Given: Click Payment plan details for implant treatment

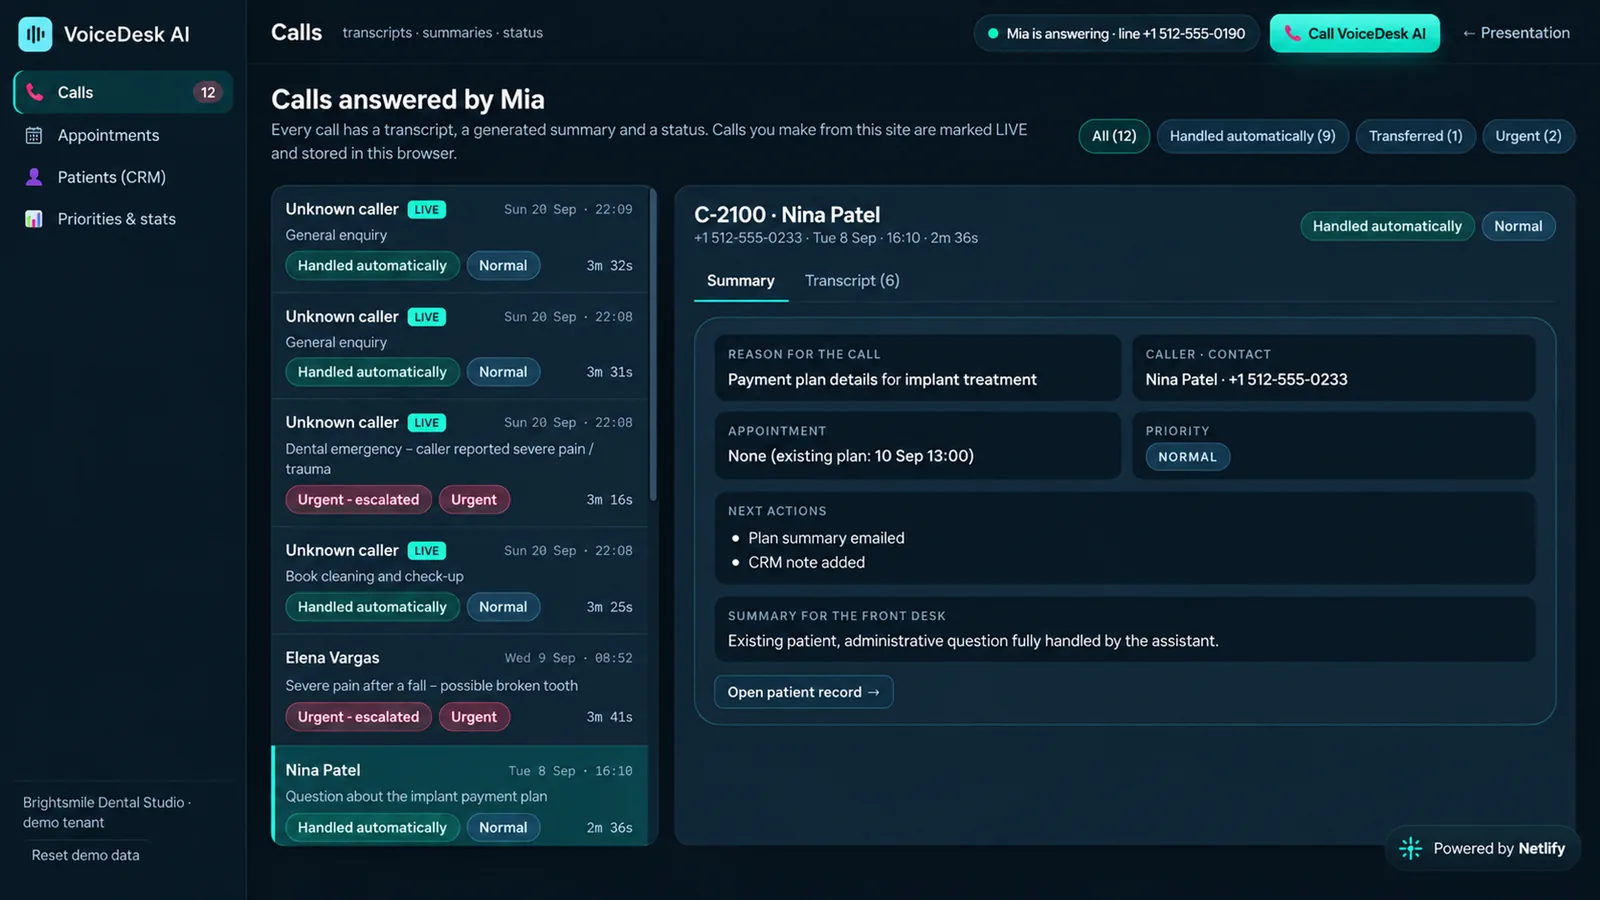Looking at the screenshot, I should click(x=882, y=380).
